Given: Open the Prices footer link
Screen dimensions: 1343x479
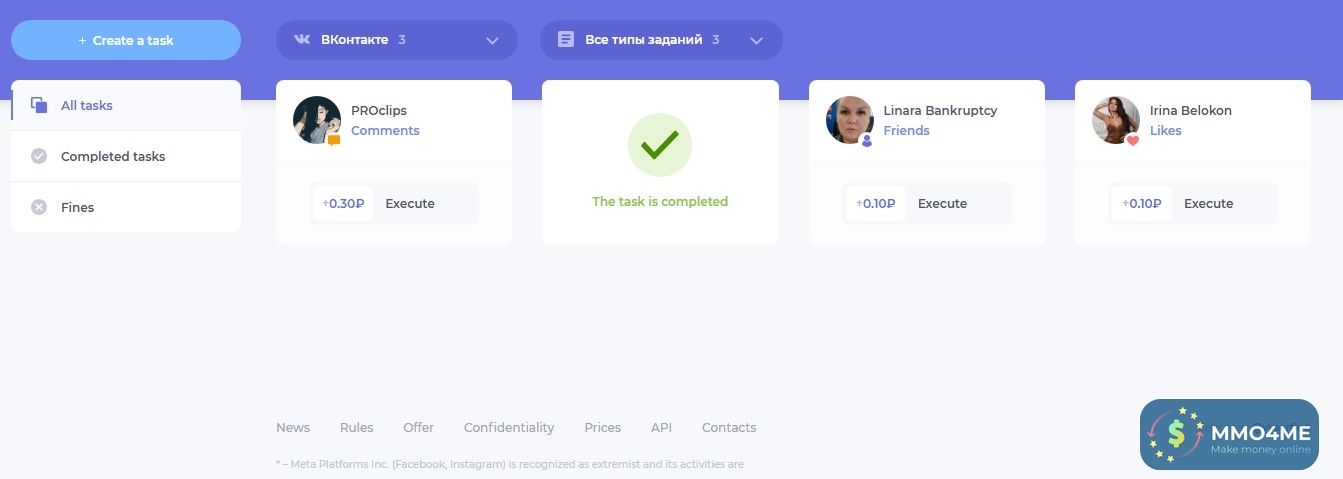Looking at the screenshot, I should click(602, 427).
